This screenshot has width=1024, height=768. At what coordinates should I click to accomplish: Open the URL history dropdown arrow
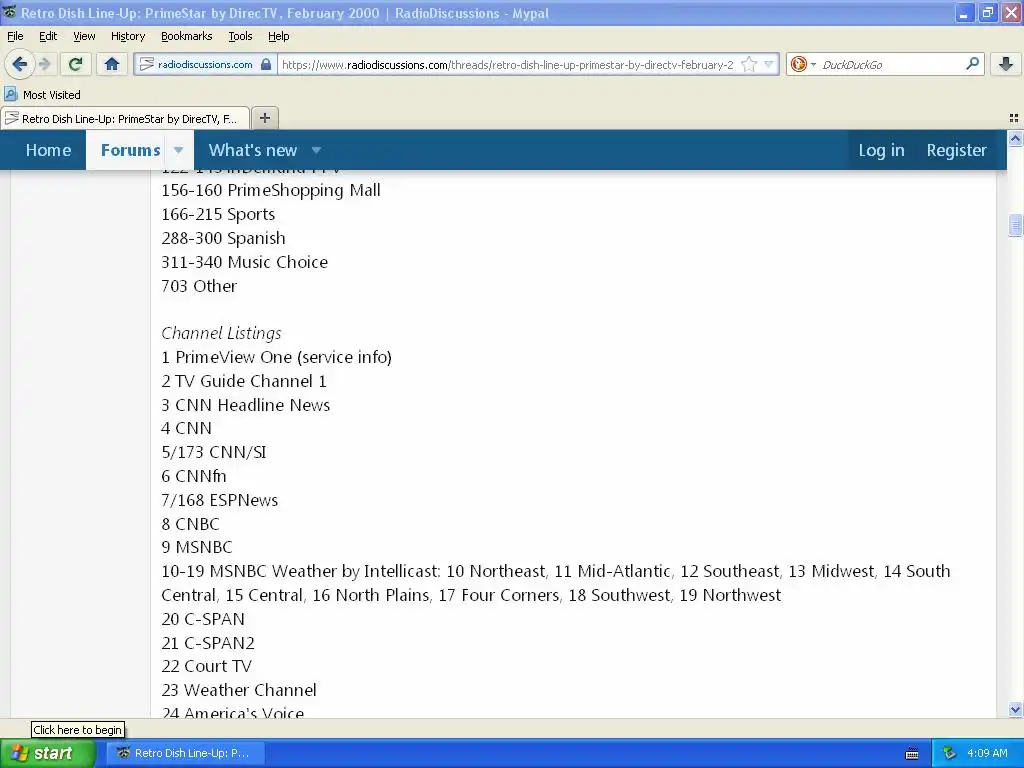pos(769,64)
